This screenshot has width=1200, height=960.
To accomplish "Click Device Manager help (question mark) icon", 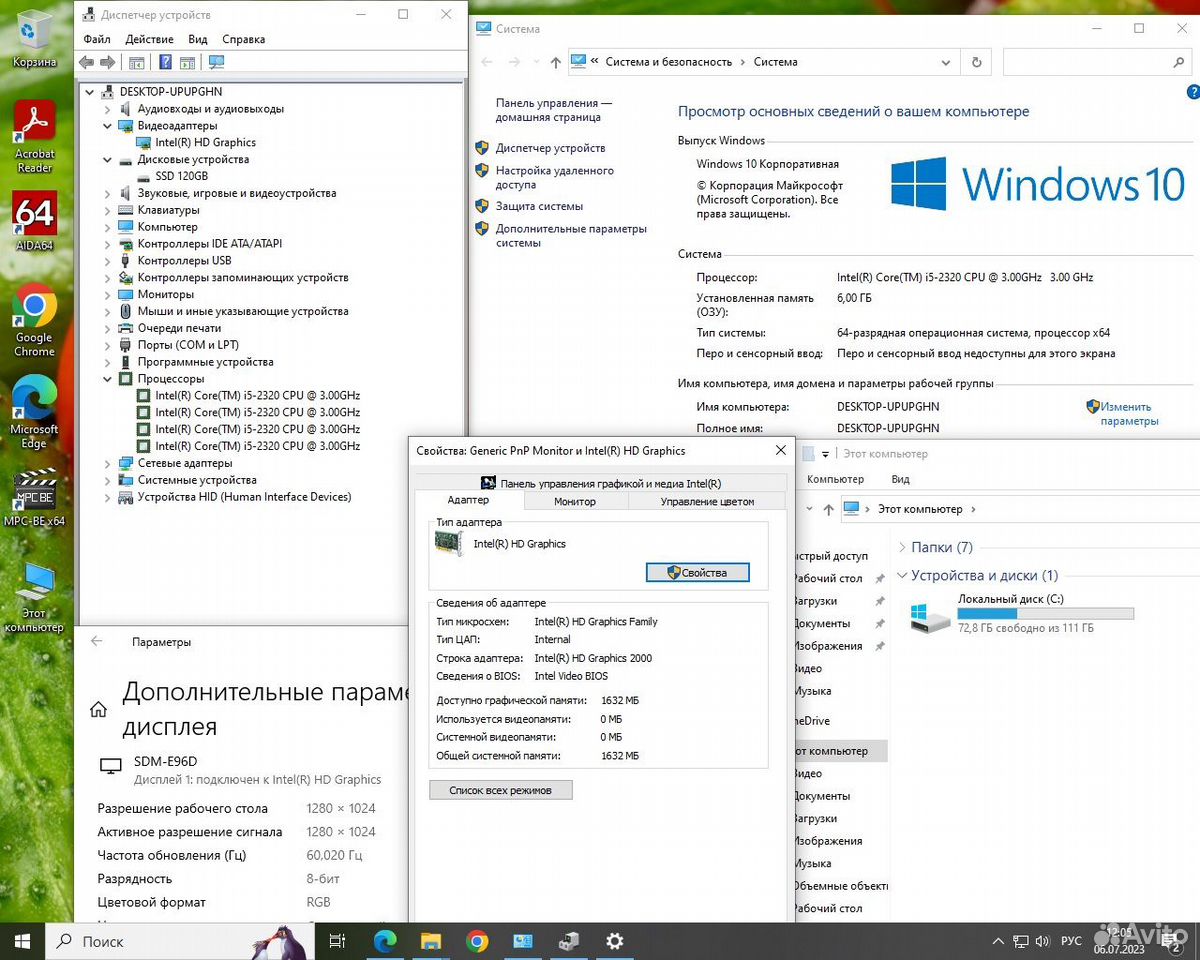I will [165, 62].
